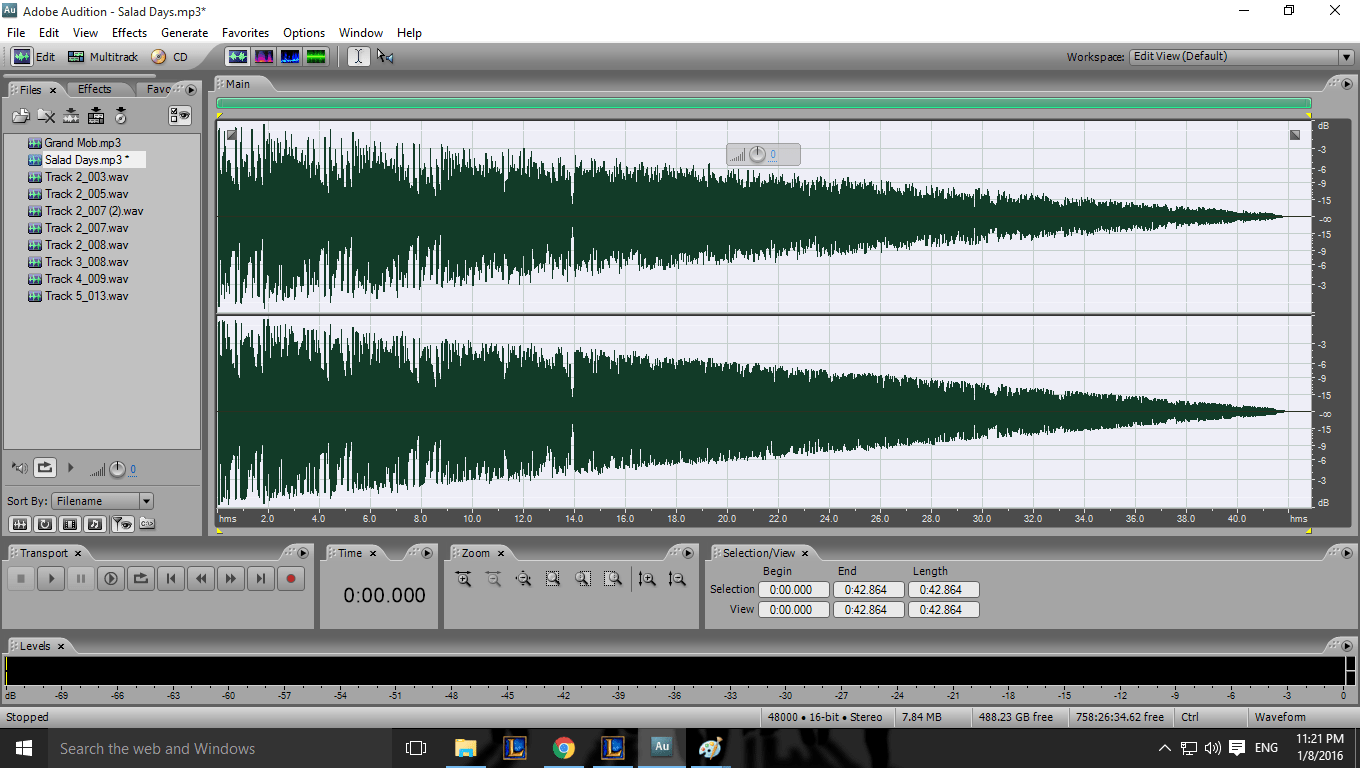
Task: Open full path options icon in Files panel
Action: pos(146,523)
